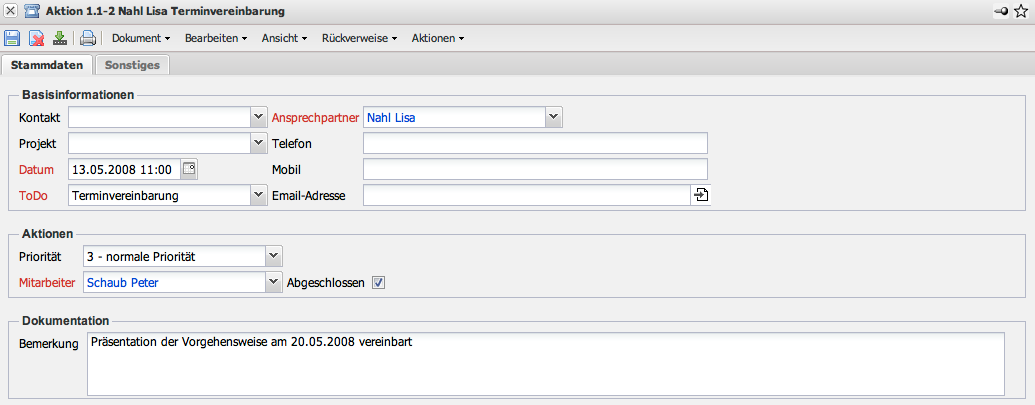Open the Rückverweise menu
The height and width of the screenshot is (405, 1035).
coord(359,39)
